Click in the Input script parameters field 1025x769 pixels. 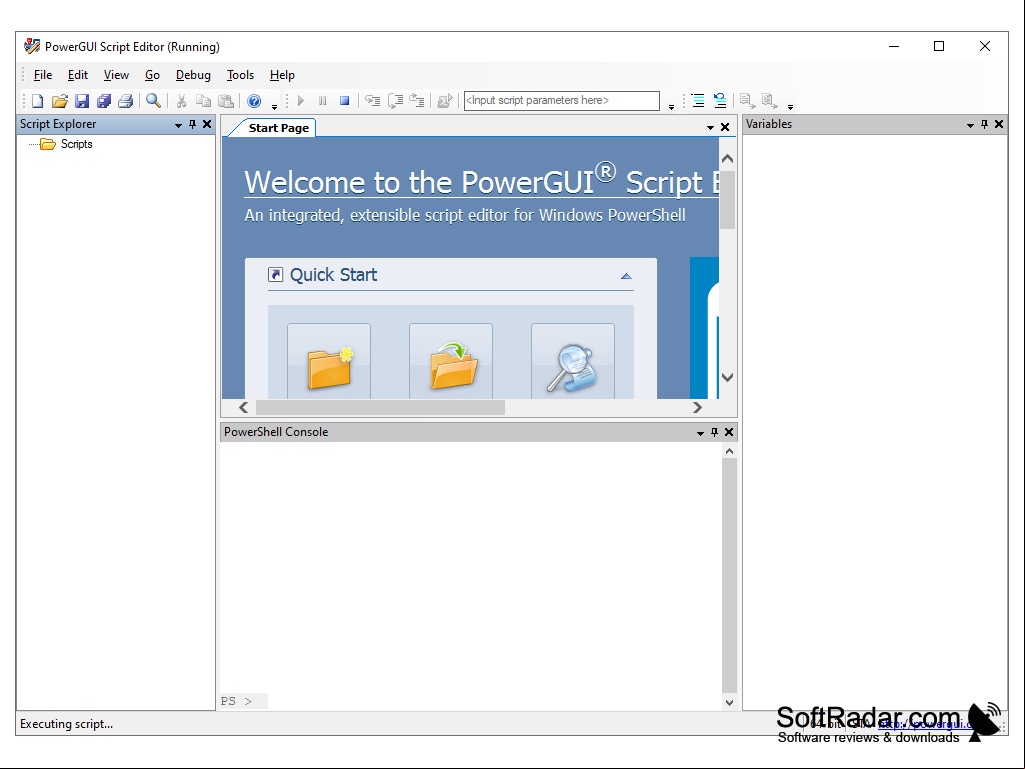[562, 101]
